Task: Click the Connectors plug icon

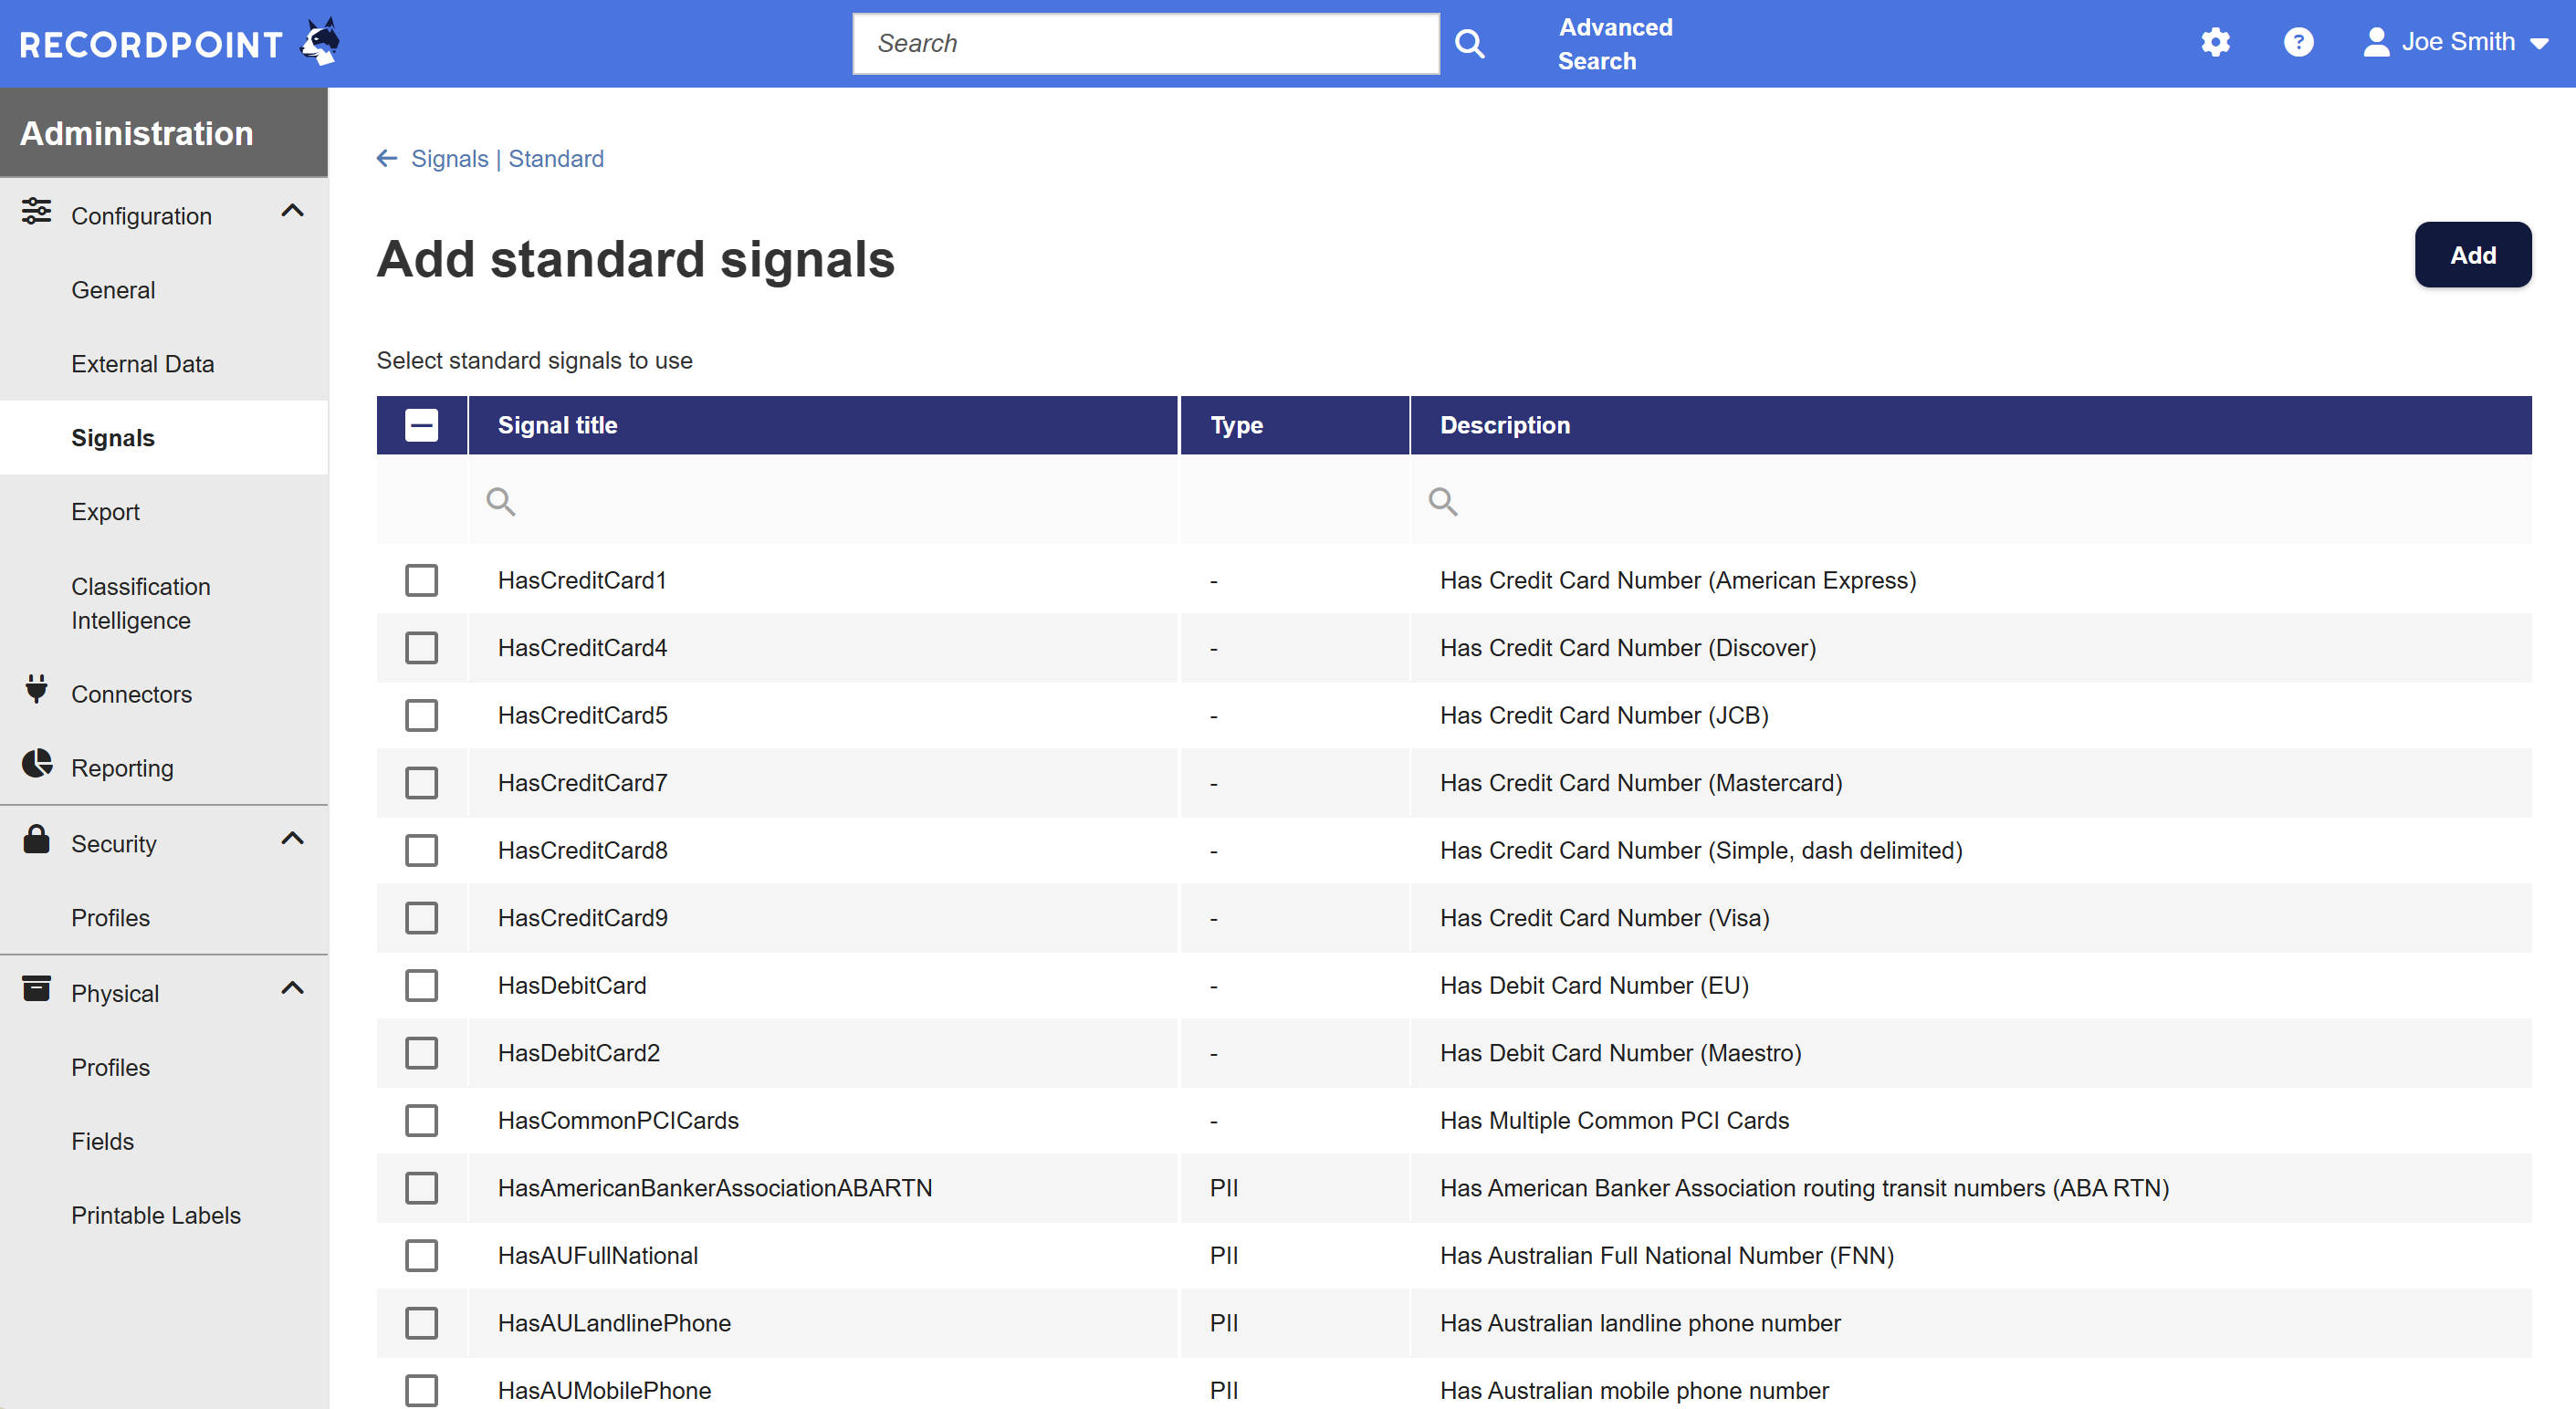Action: click(37, 690)
